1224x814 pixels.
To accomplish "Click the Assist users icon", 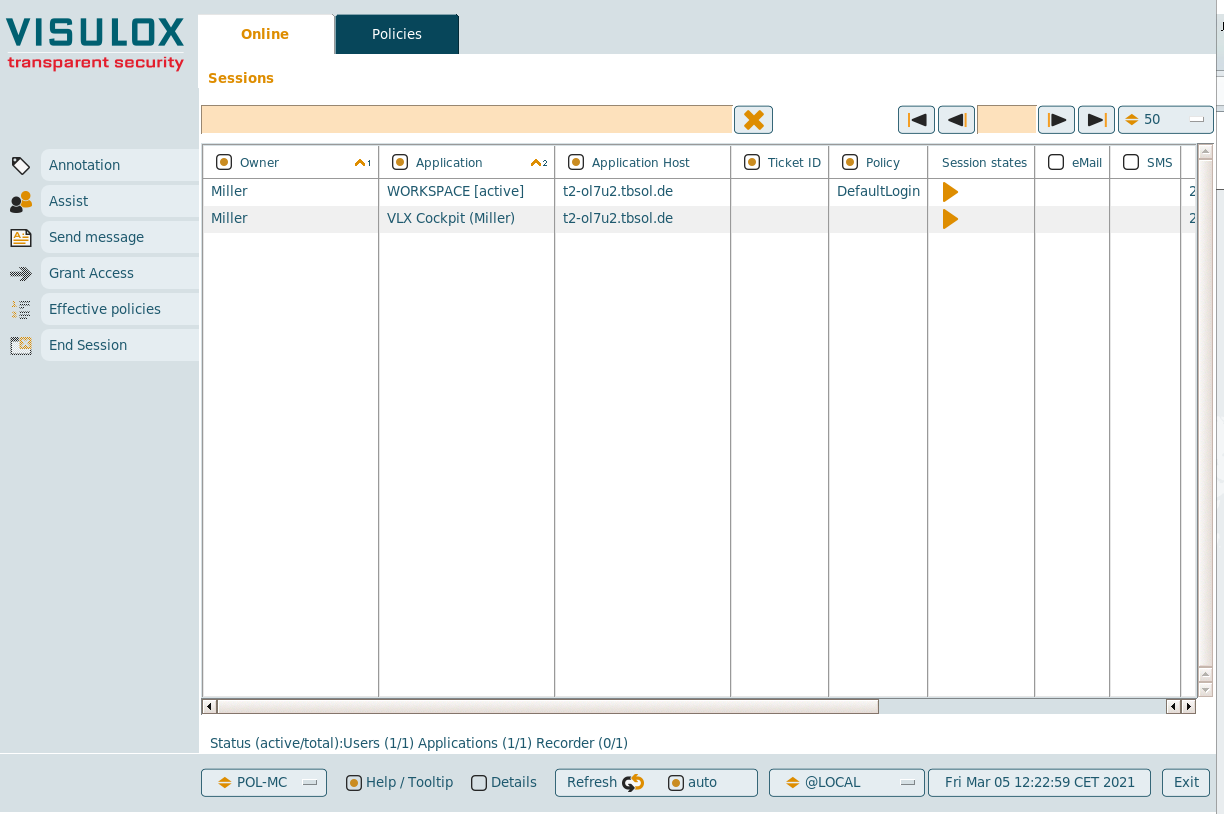I will 20,202.
